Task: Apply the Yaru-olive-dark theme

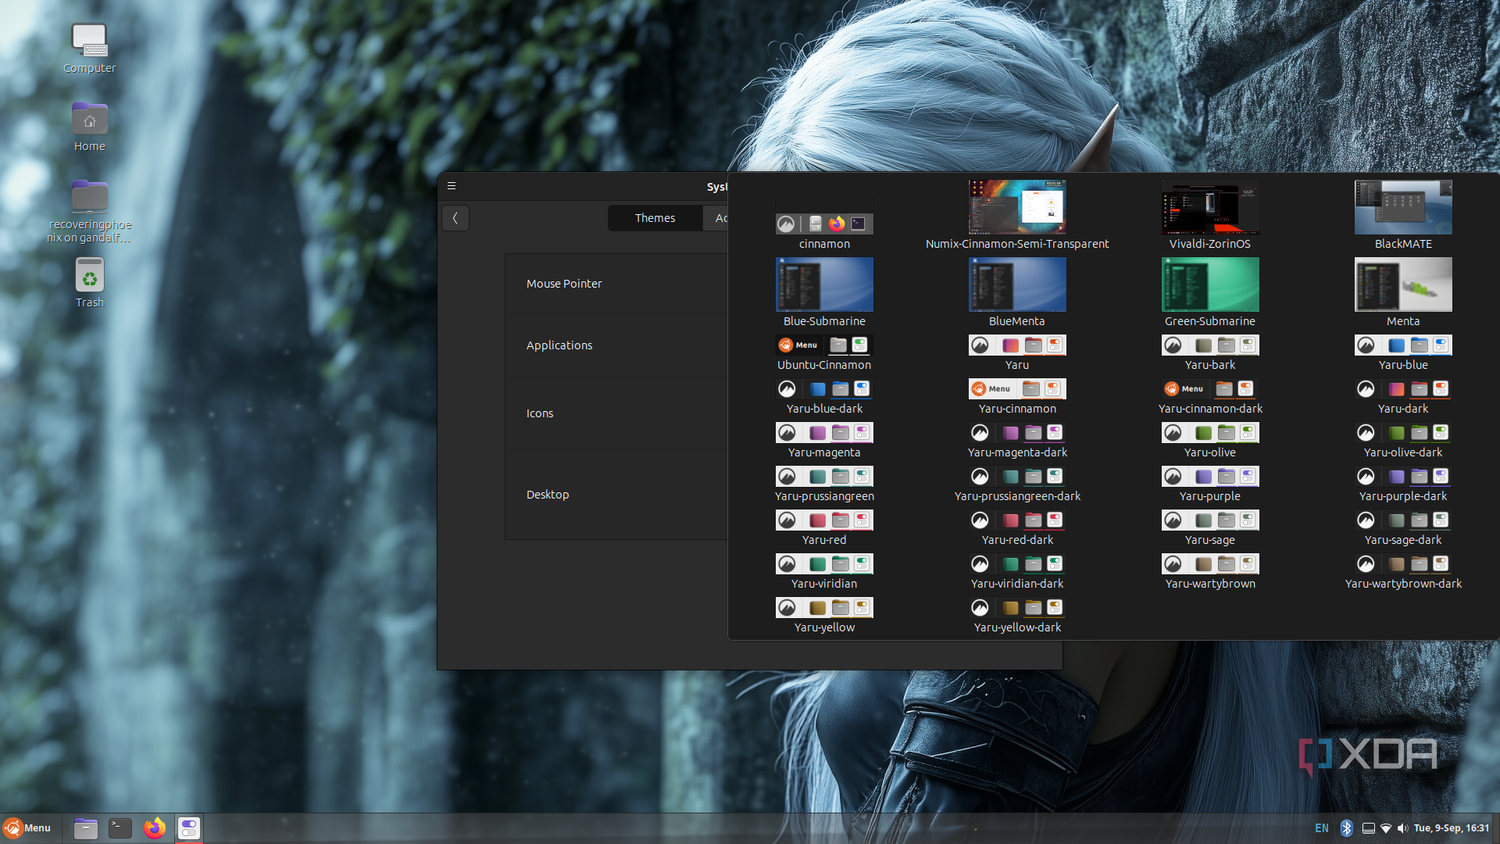Action: pyautogui.click(x=1403, y=441)
